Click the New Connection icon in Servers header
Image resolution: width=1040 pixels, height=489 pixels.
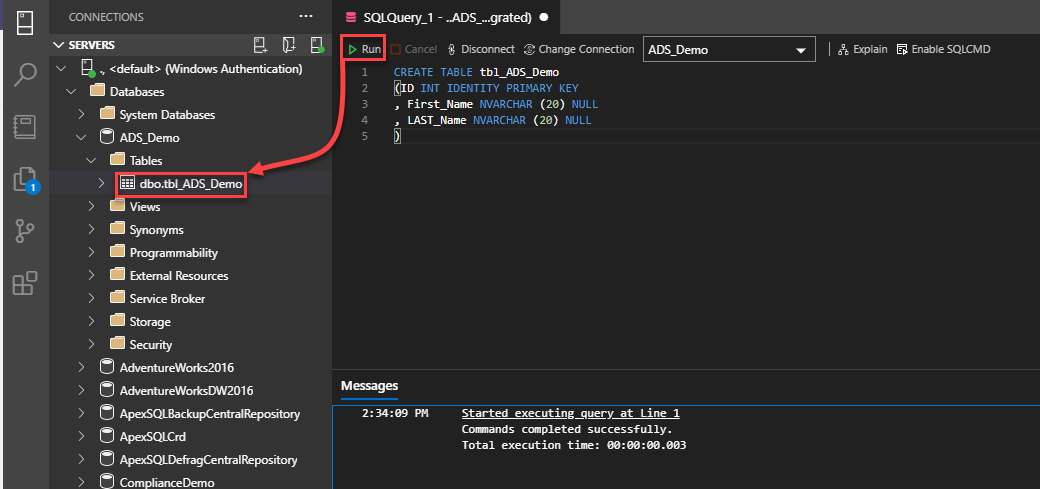[x=260, y=45]
